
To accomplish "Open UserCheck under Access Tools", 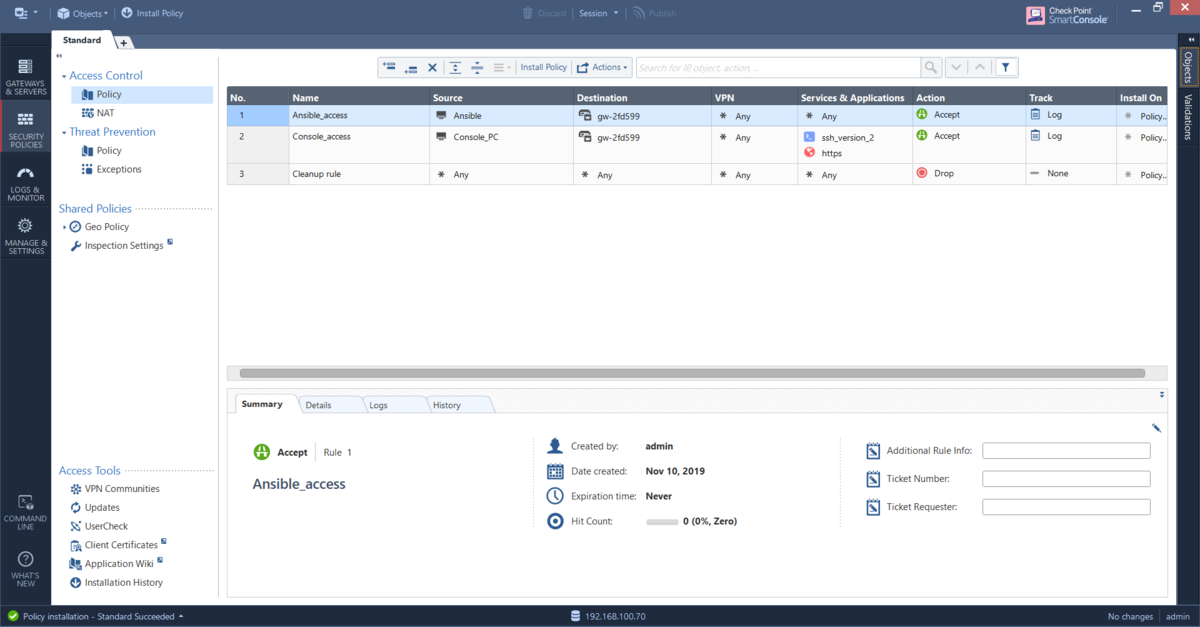I will click(x=99, y=526).
